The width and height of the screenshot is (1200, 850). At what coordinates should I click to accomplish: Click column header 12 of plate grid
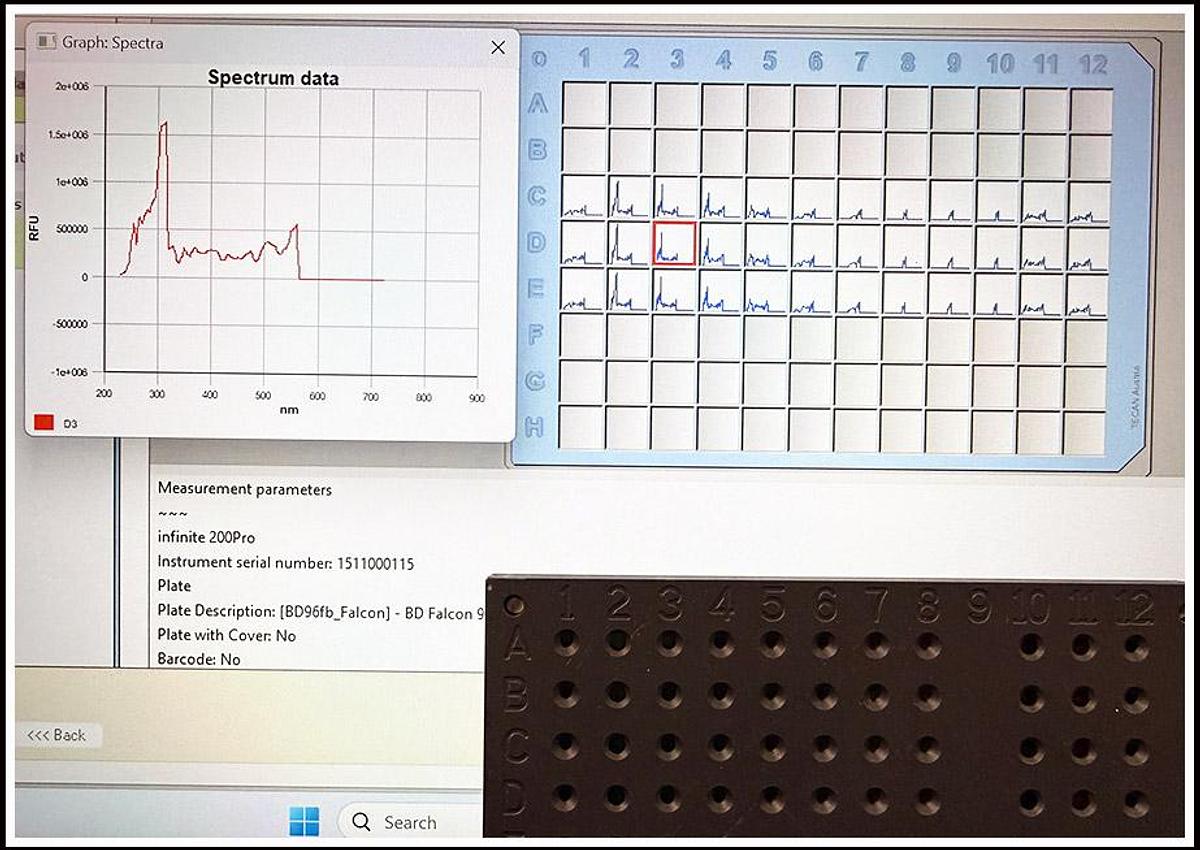click(1093, 64)
